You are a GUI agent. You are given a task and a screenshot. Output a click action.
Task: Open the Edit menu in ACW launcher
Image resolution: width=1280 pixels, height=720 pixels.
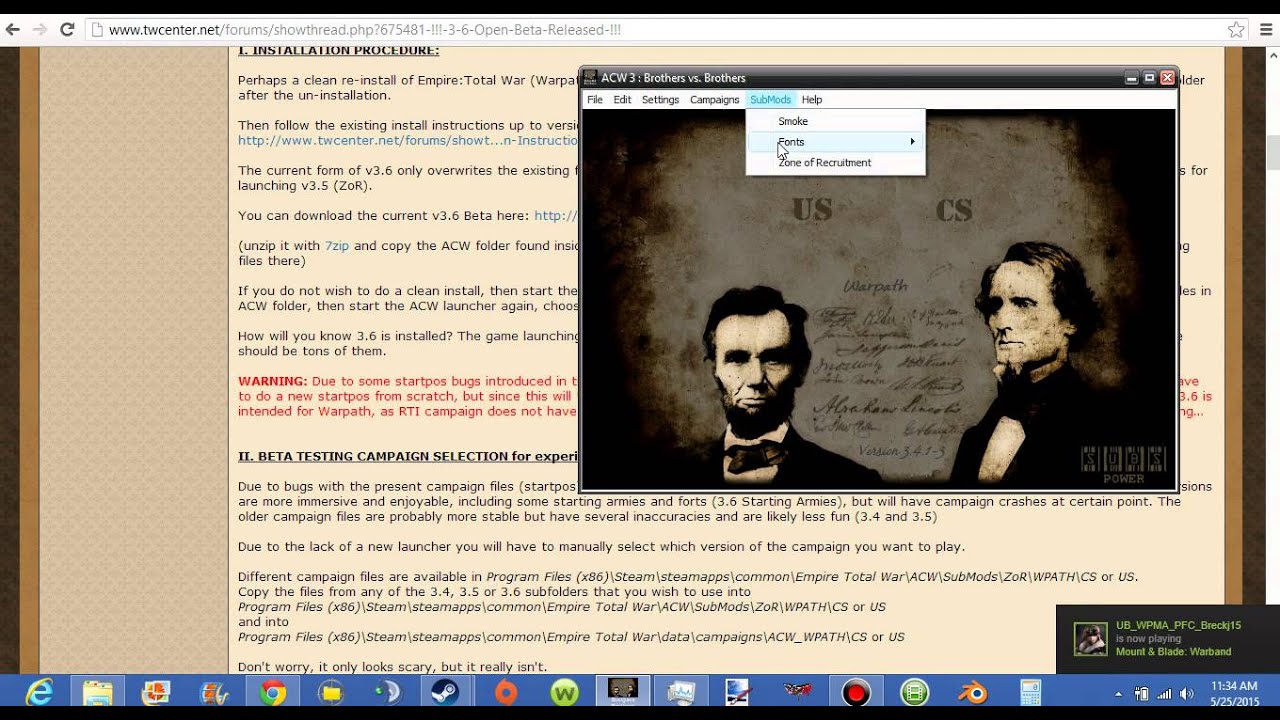pos(622,99)
